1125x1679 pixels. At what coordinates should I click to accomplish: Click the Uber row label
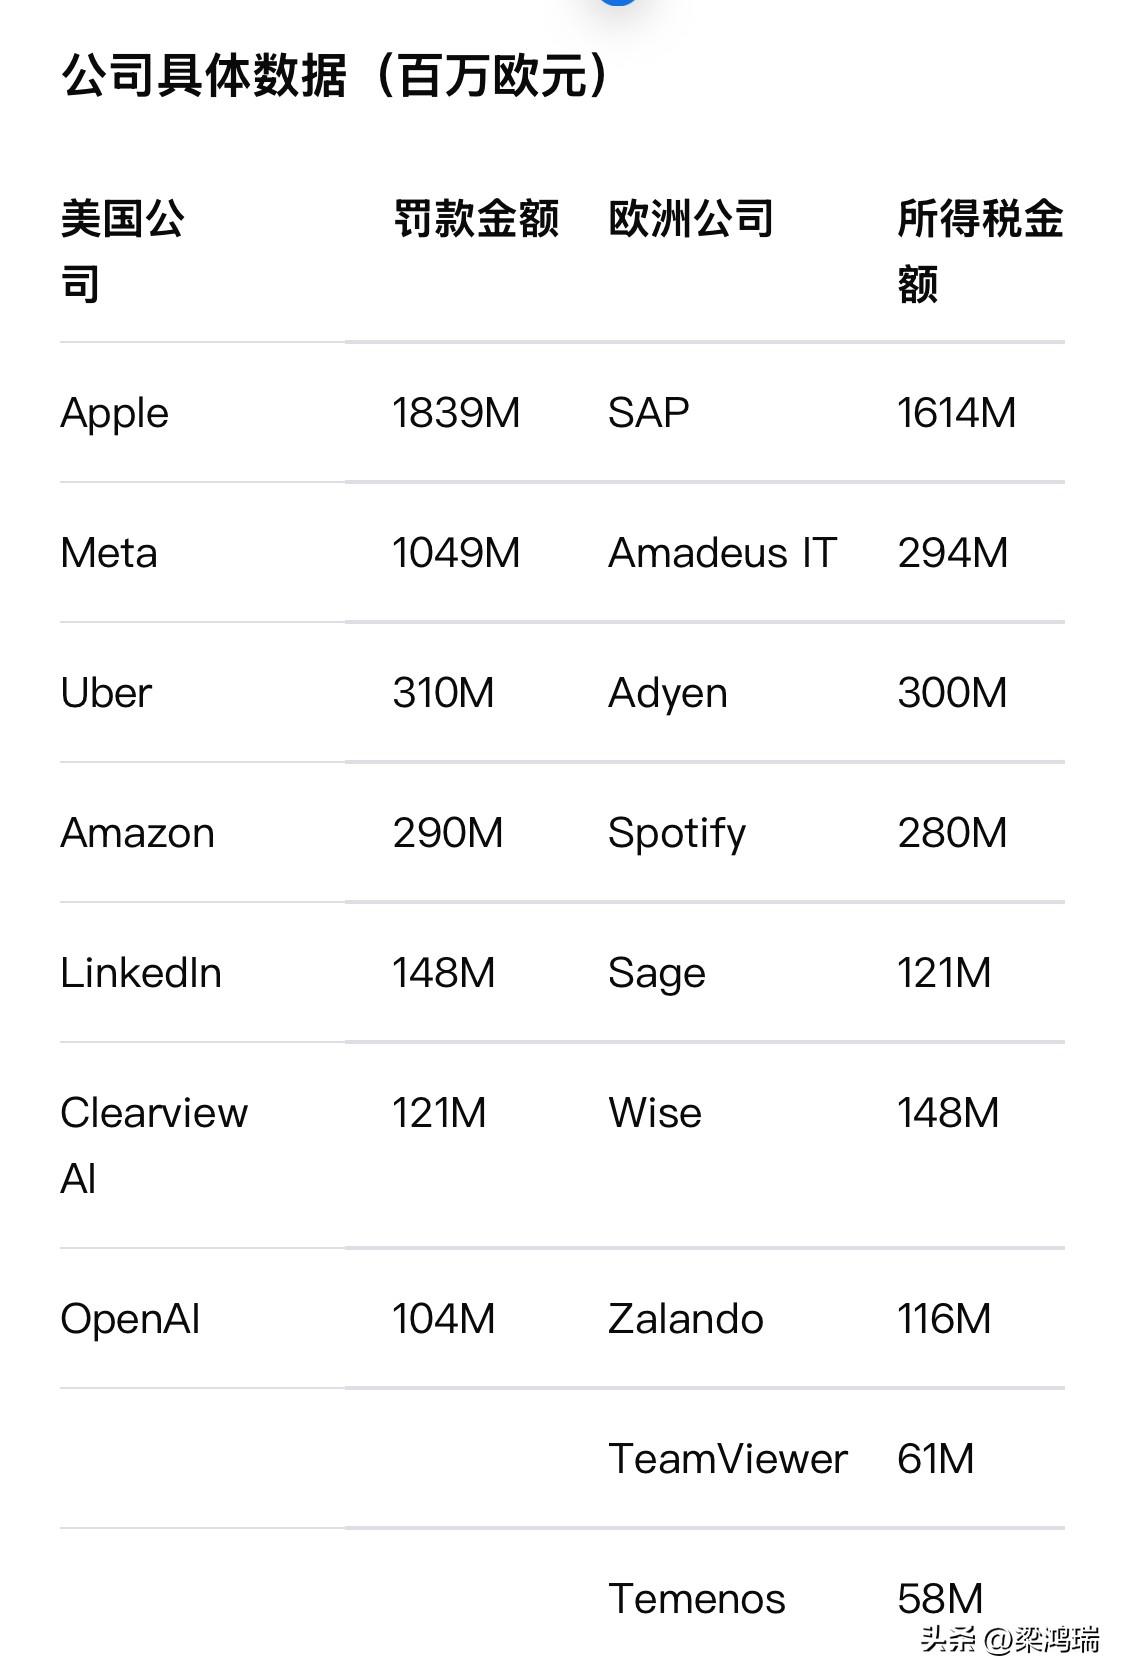coord(106,693)
